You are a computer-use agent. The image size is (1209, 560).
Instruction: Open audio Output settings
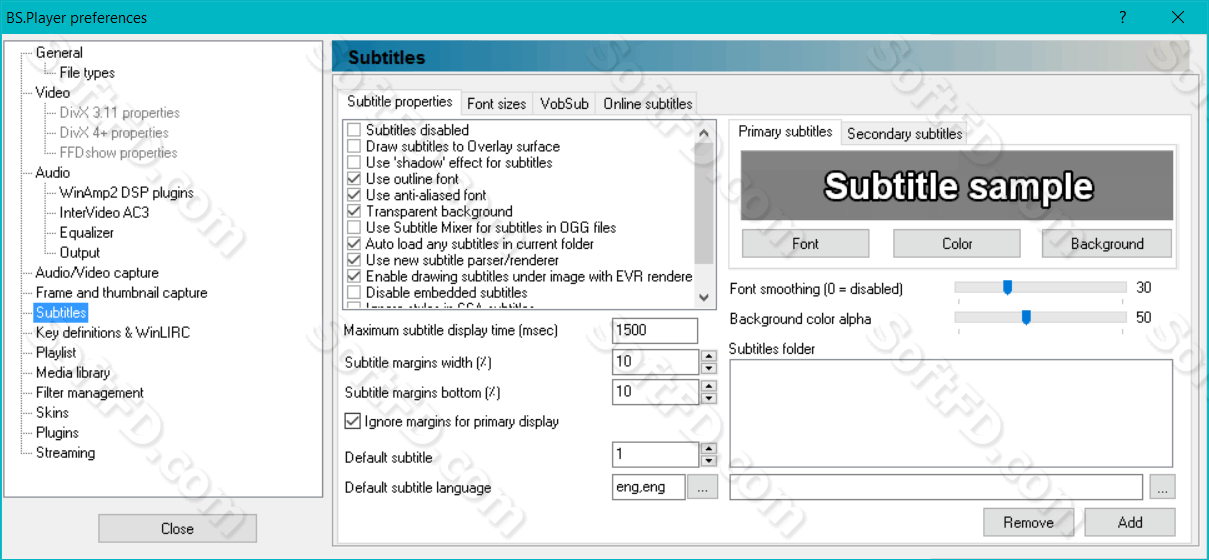click(80, 253)
